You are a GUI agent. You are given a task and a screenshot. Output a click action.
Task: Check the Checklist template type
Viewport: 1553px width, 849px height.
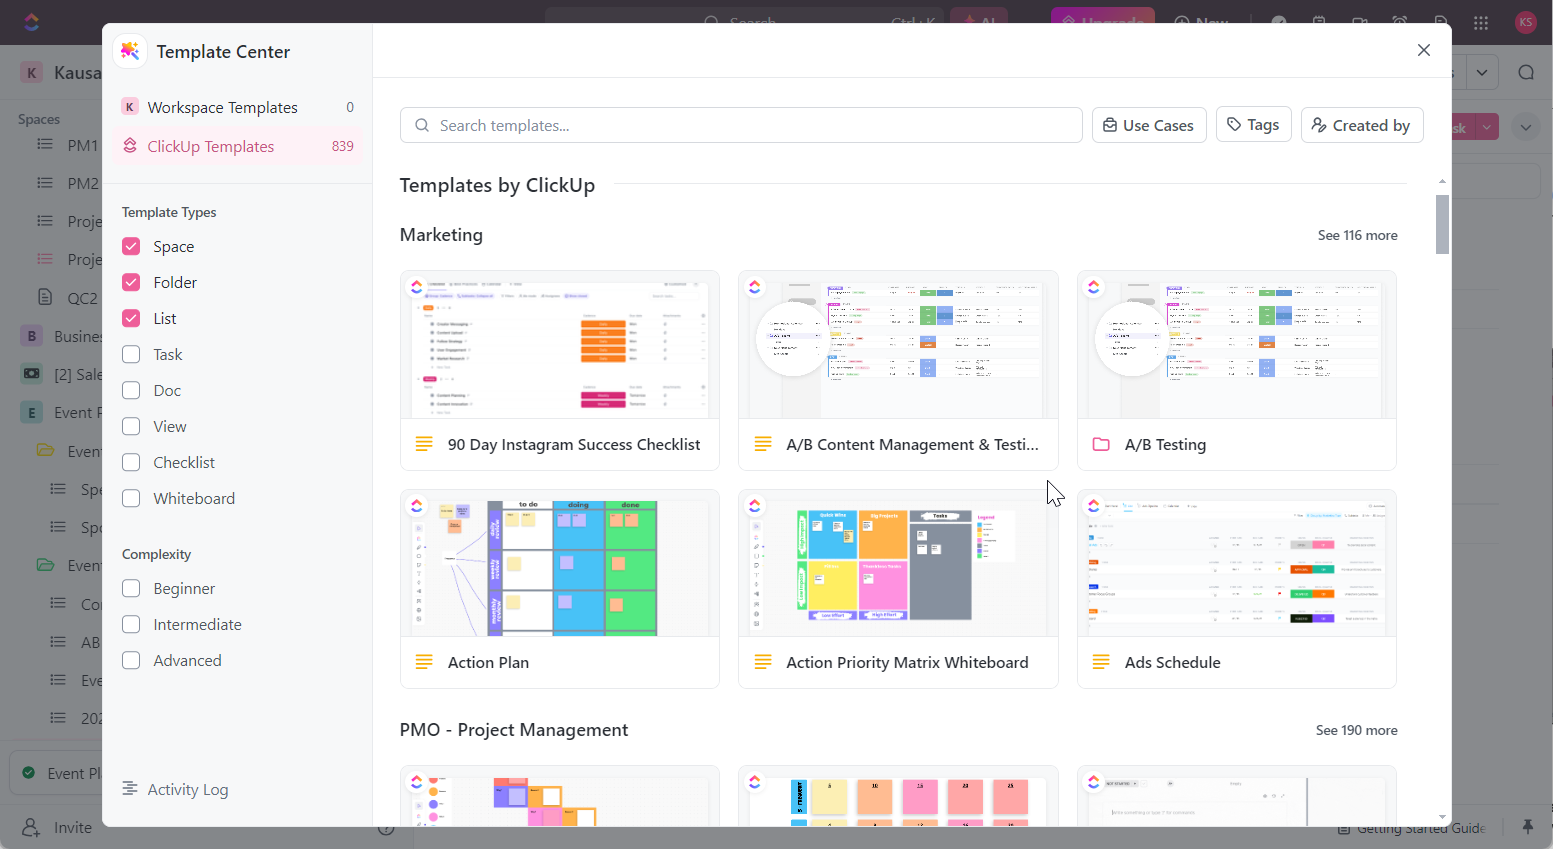tap(131, 462)
